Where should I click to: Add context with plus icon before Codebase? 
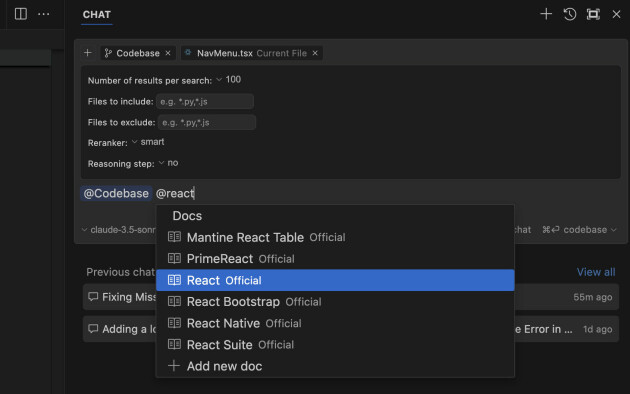click(88, 53)
